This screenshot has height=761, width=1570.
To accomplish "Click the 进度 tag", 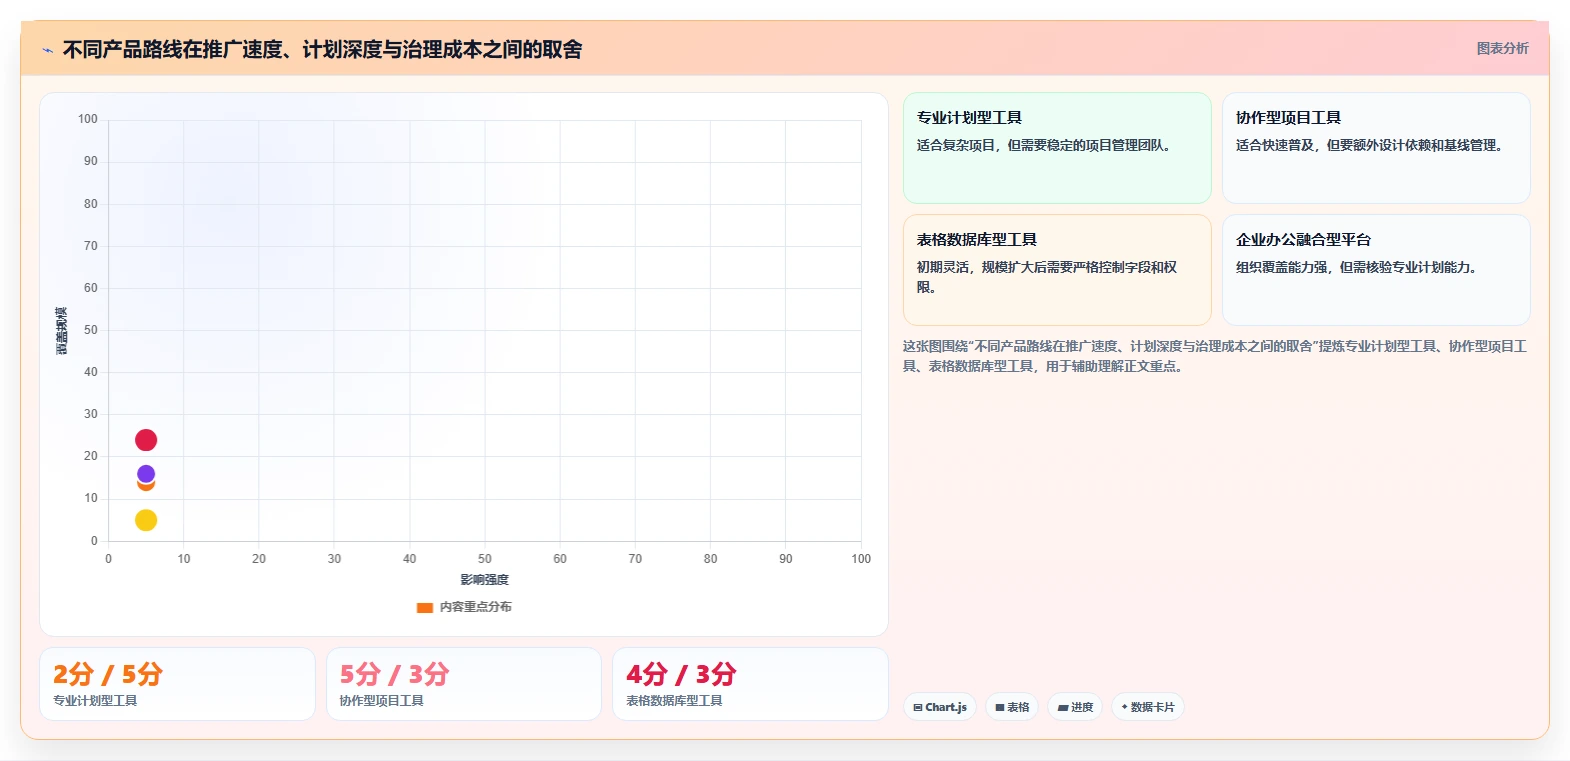I will [x=1075, y=707].
